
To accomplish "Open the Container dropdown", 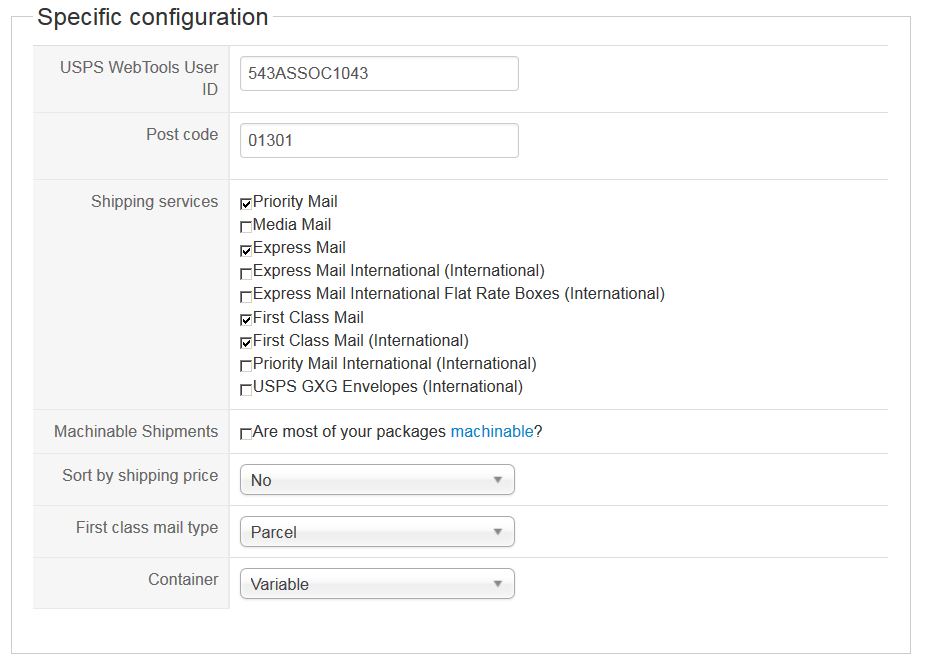I will 377,584.
